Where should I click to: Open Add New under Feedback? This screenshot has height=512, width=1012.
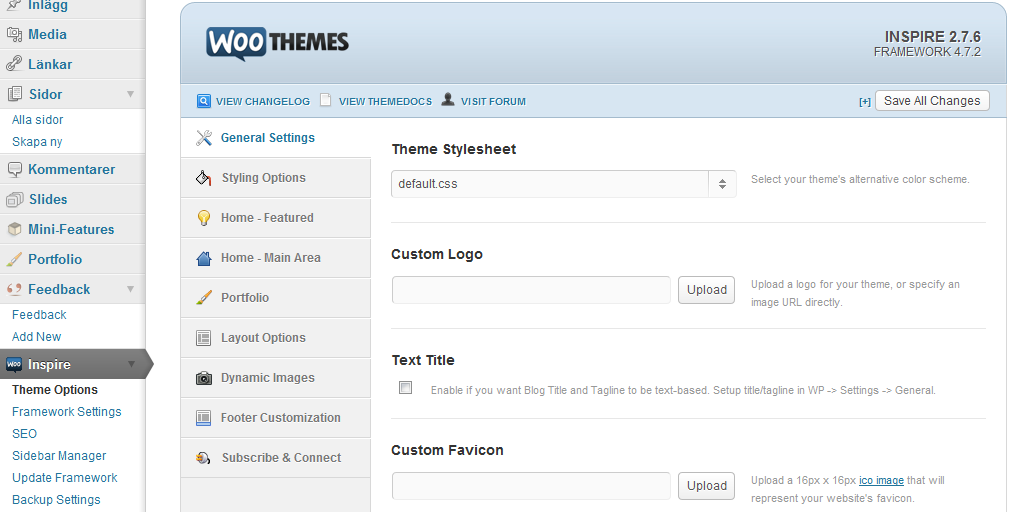(x=36, y=336)
